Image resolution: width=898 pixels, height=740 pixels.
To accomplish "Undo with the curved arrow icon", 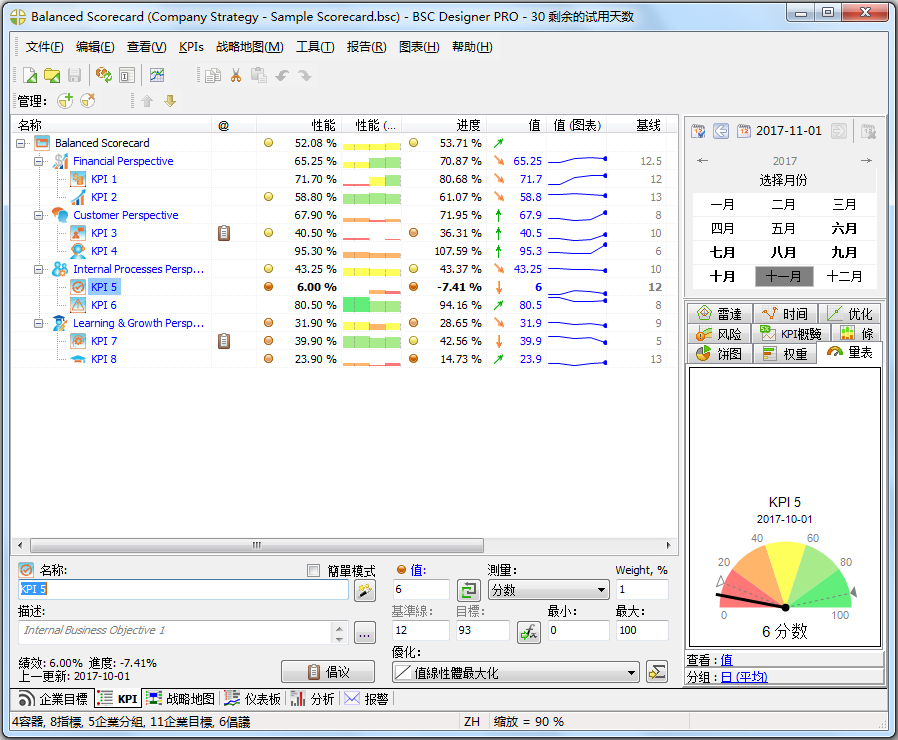I will tap(282, 75).
